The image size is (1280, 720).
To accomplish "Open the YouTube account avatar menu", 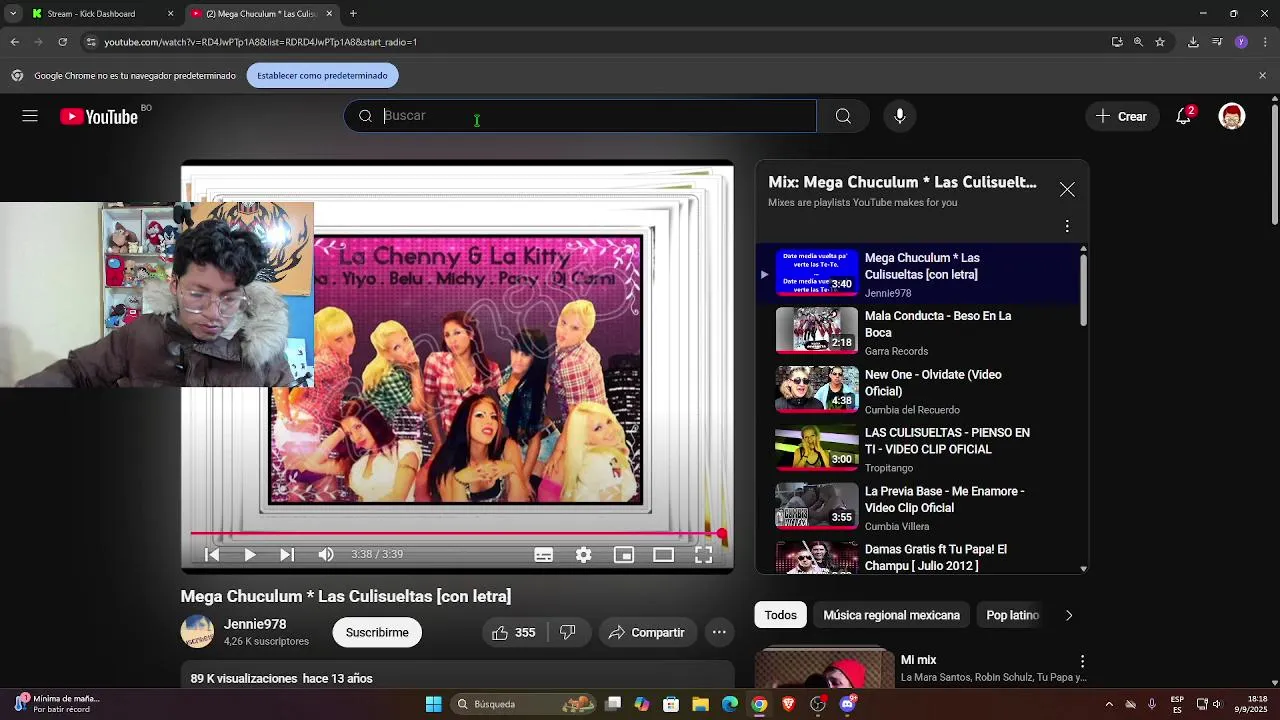I will click(1232, 116).
